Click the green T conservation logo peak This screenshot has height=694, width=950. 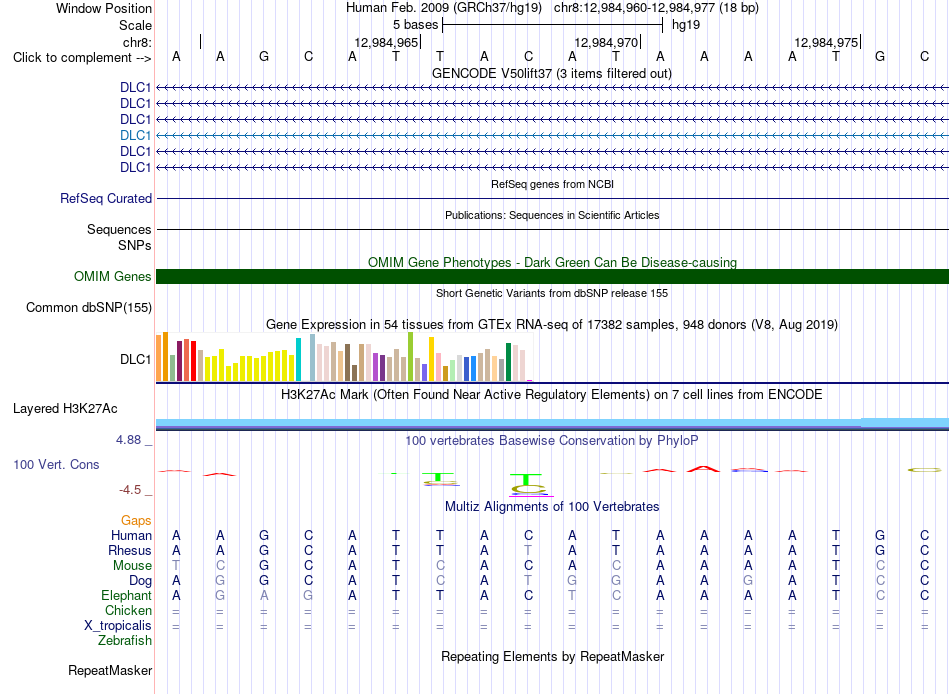[526, 479]
